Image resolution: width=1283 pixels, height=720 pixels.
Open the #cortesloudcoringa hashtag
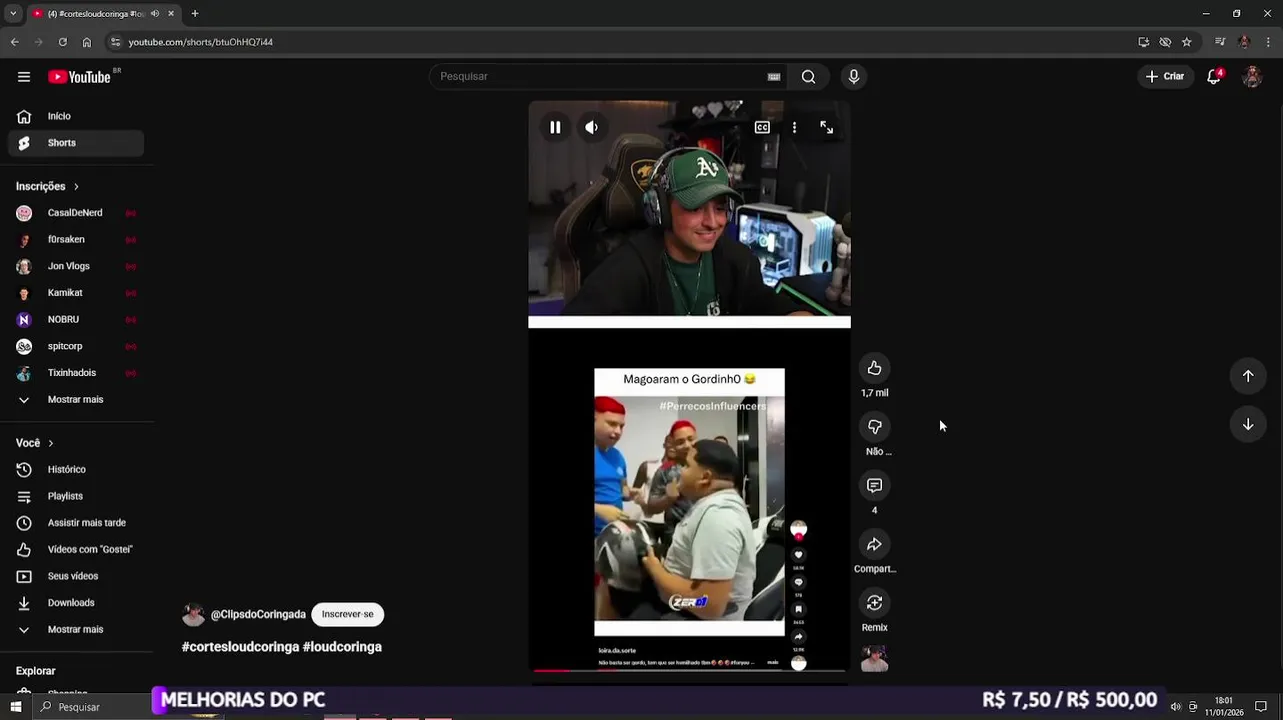pos(240,647)
